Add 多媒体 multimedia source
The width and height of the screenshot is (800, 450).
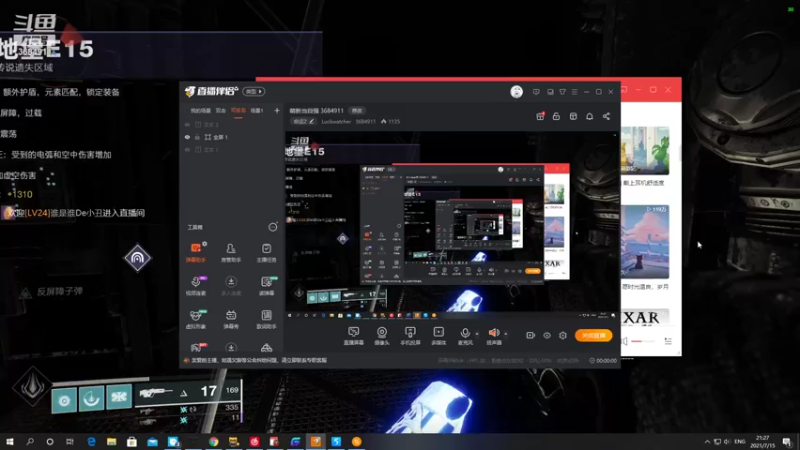[438, 336]
